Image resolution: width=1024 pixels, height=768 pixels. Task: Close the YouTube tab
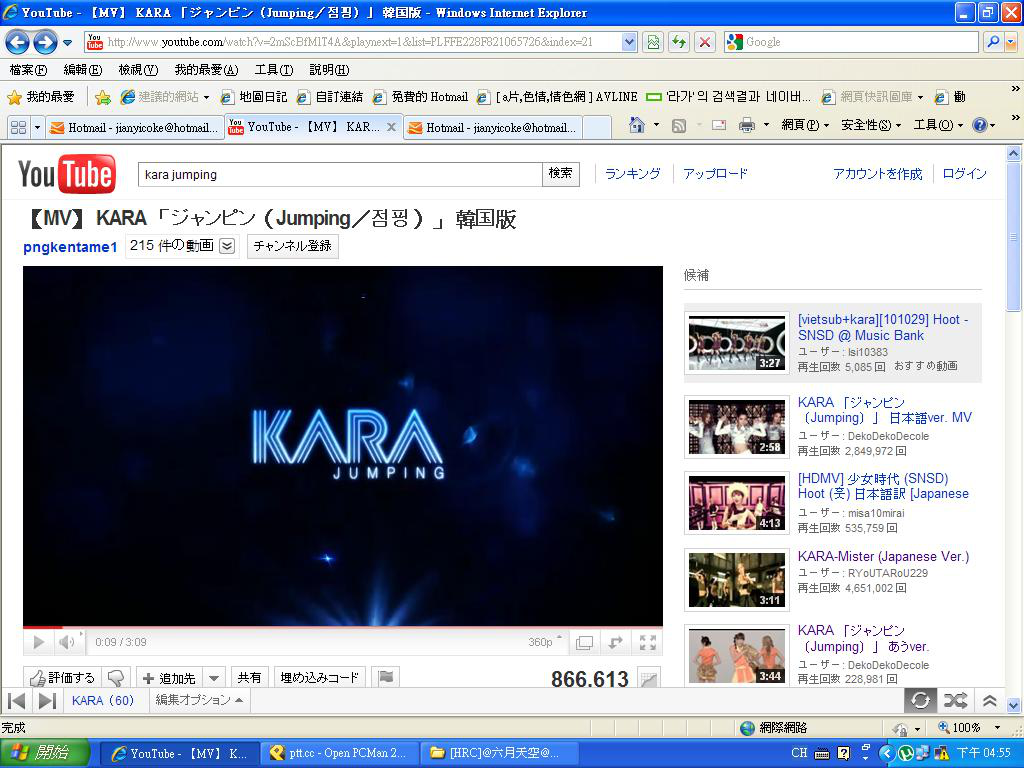[x=391, y=127]
